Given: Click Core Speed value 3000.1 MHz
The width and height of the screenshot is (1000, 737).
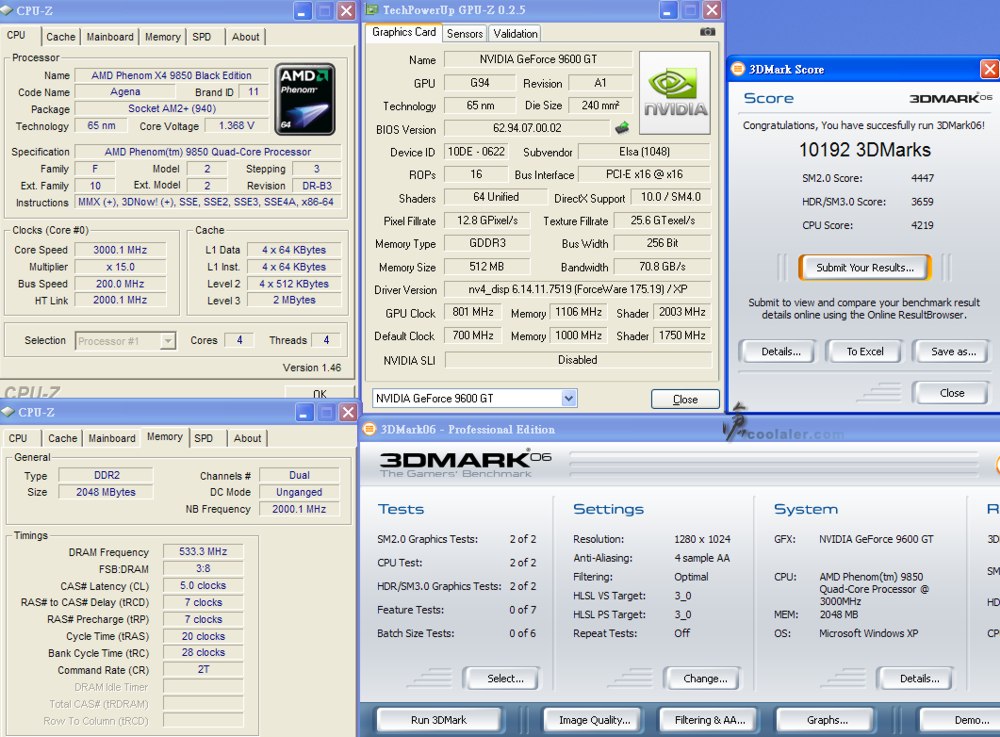Looking at the screenshot, I should [120, 250].
